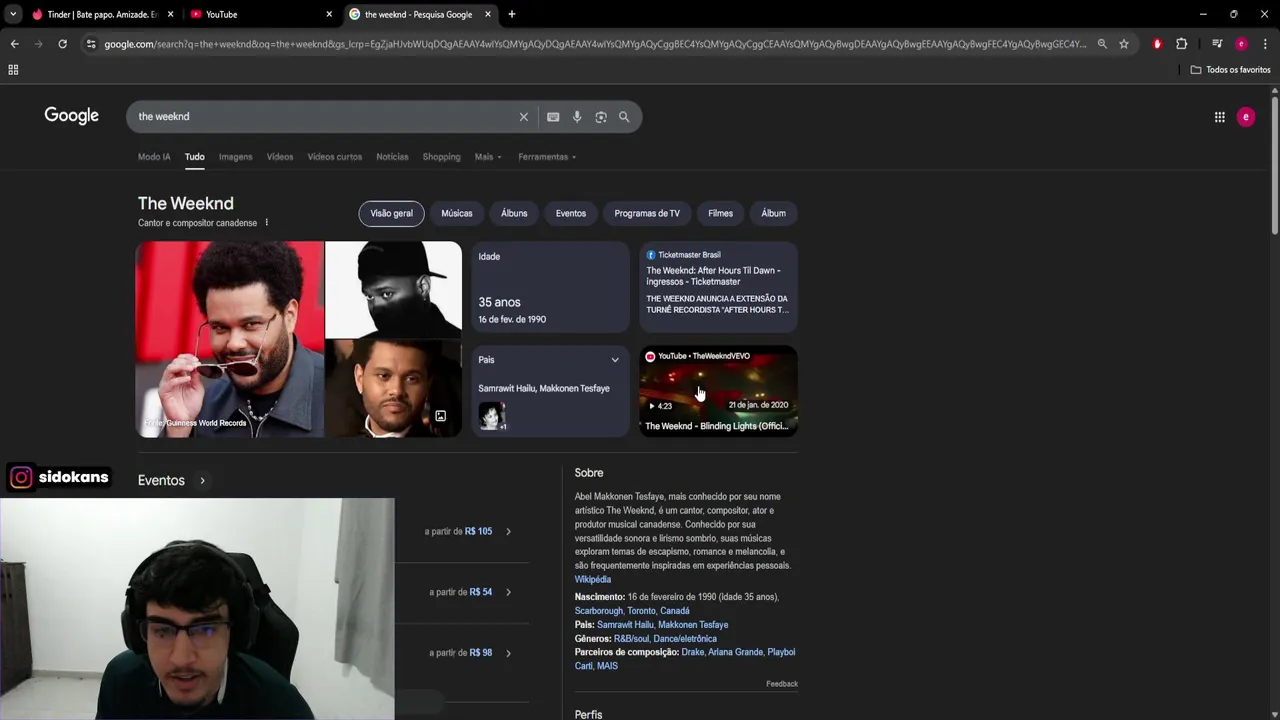The image size is (1280, 720).
Task: Clear the search box text
Action: pos(523,117)
